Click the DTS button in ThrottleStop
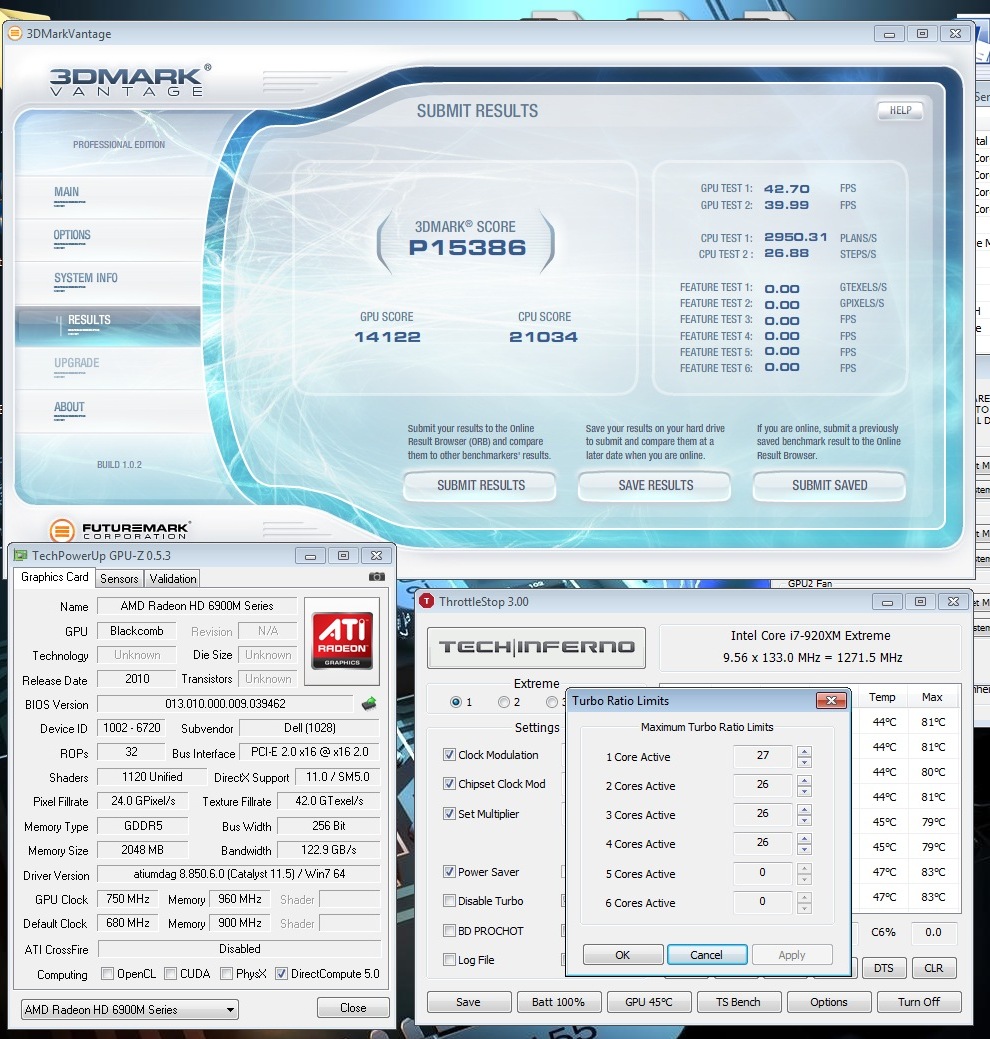 [883, 968]
